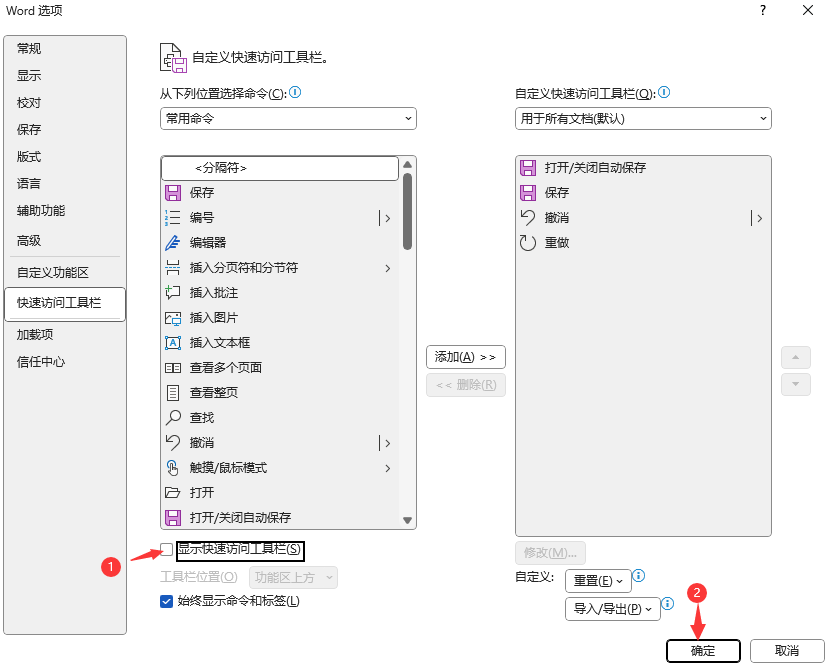This screenshot has width=828, height=670.
Task: Click the command list scrollbar down arrow
Action: coord(407,520)
